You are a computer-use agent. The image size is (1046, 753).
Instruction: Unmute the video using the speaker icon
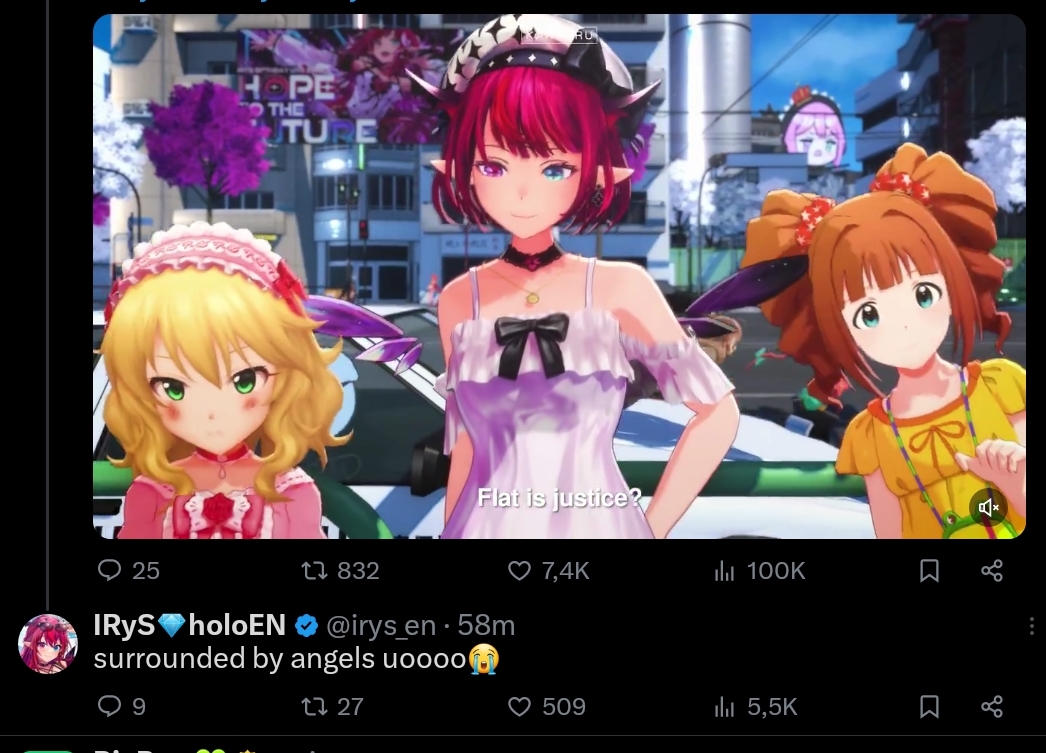pos(988,508)
